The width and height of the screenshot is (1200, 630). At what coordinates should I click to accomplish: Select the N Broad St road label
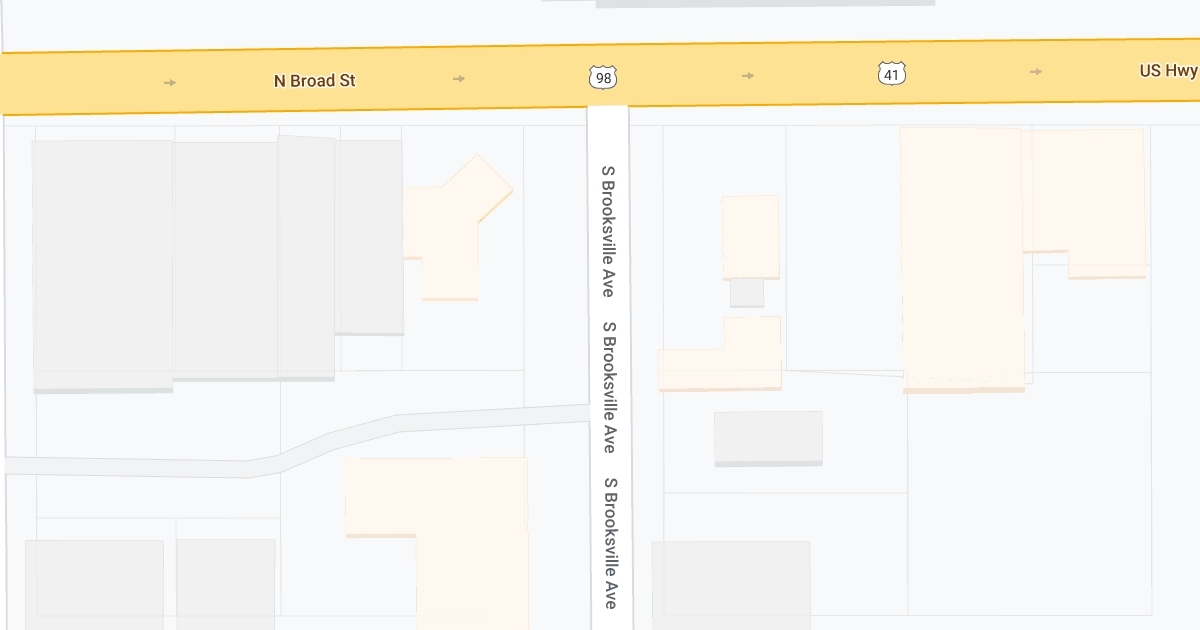pos(314,80)
